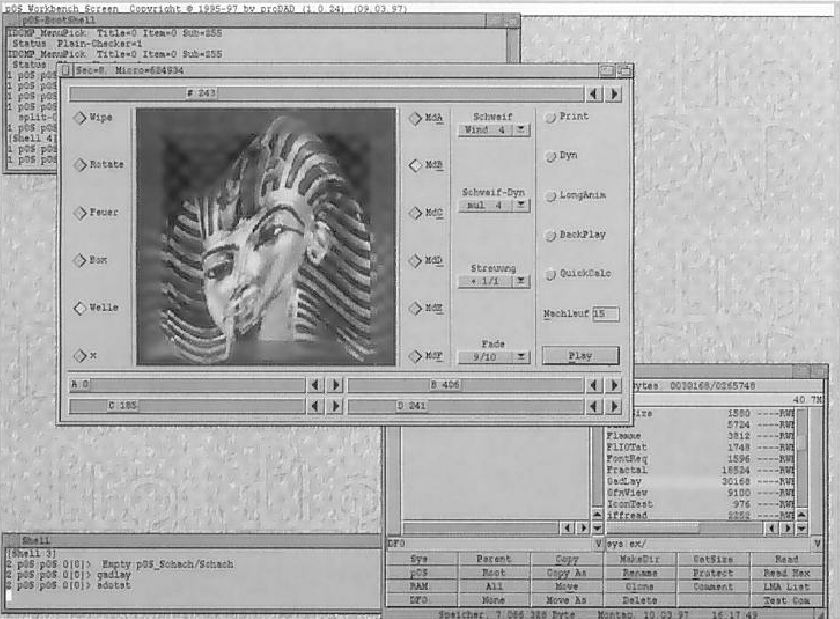The width and height of the screenshot is (840, 619).
Task: Increase slider A with its right arrow
Action: point(335,385)
